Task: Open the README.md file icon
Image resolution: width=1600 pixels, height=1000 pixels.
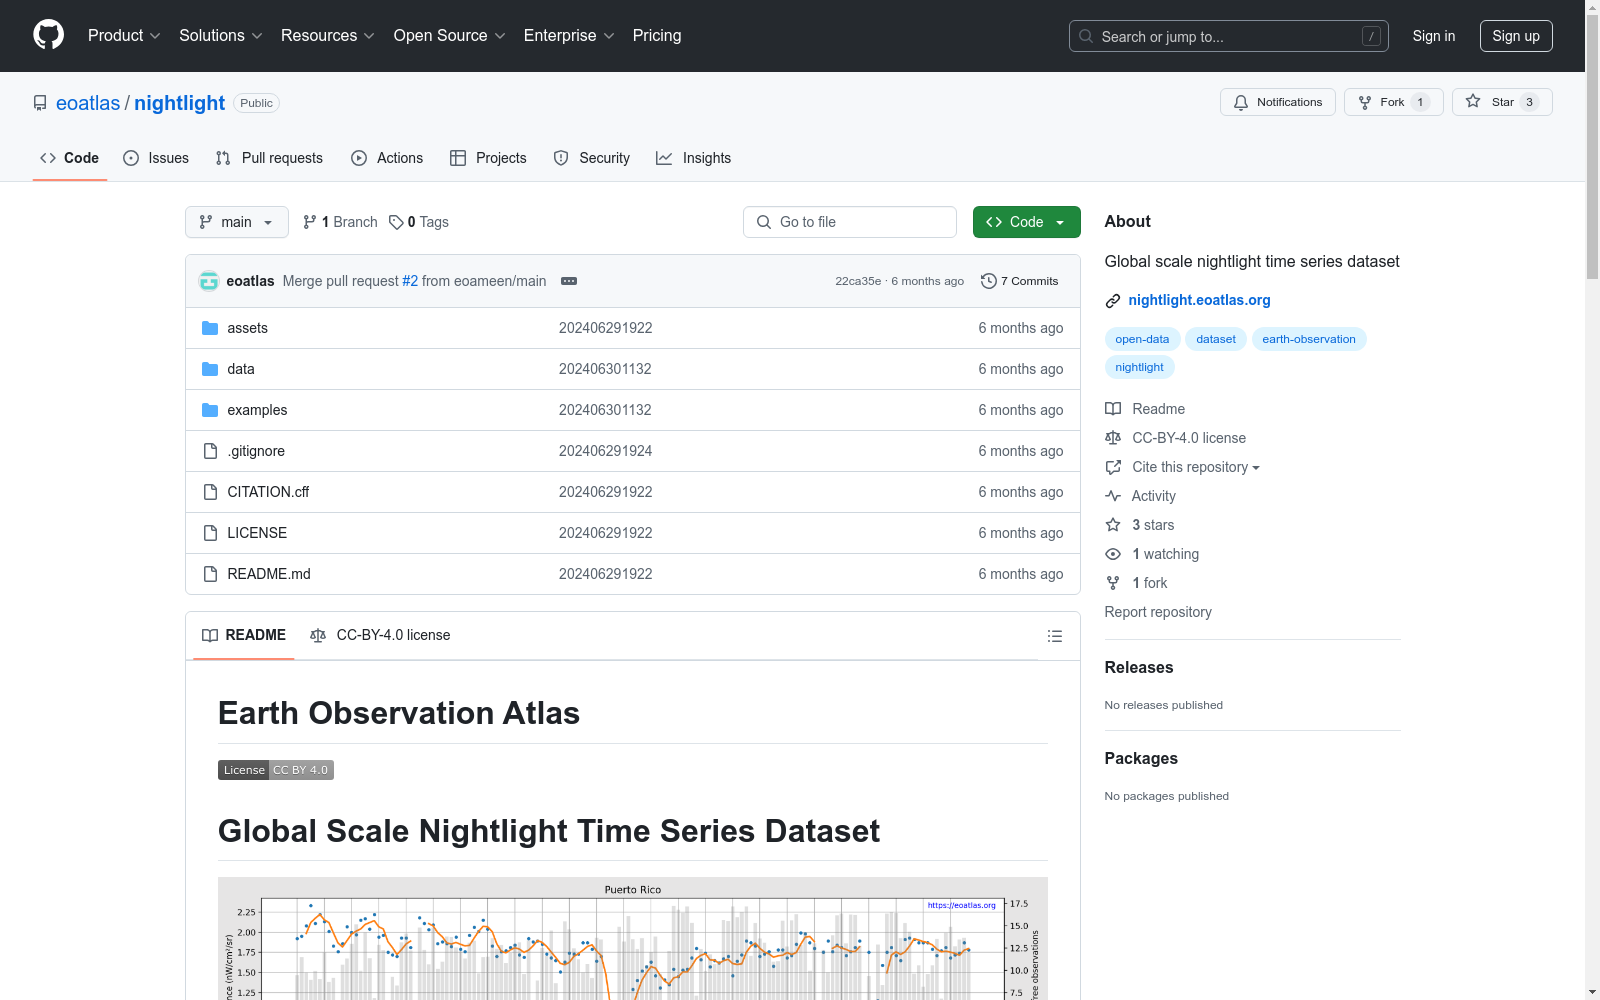Action: click(210, 573)
